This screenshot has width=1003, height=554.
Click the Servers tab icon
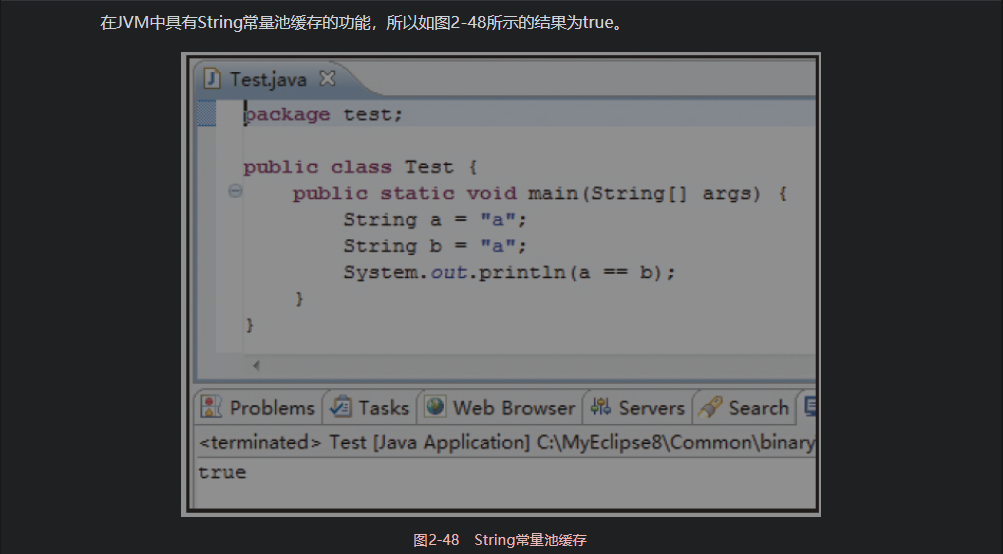pos(601,407)
